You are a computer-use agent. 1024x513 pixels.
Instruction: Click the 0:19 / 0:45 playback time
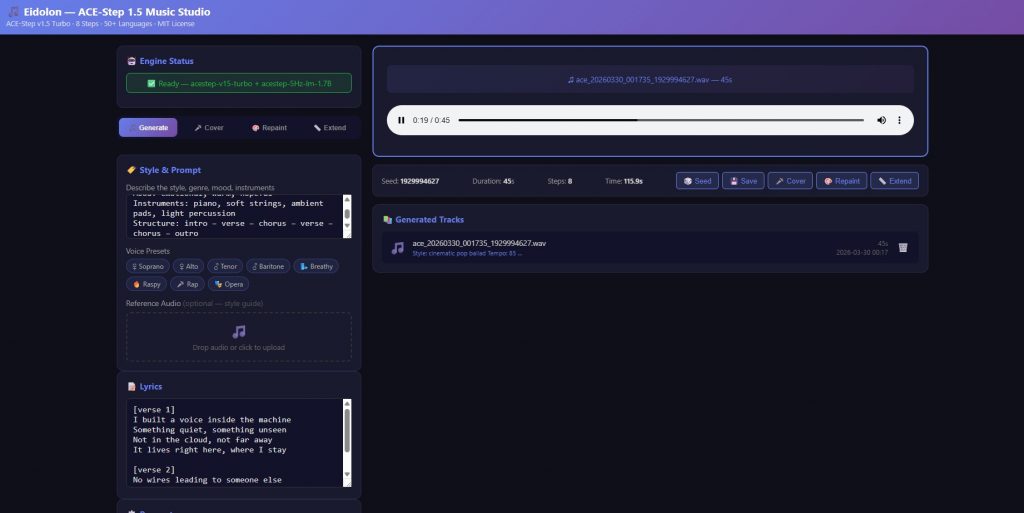pos(431,120)
